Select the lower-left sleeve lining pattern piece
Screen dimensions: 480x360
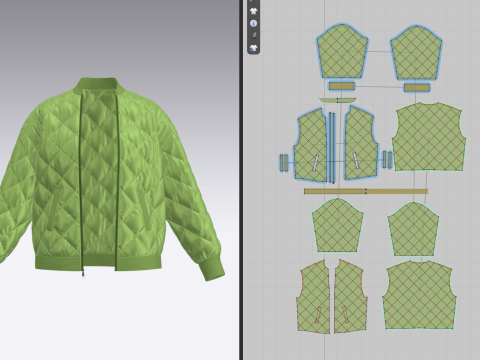[x=338, y=225]
